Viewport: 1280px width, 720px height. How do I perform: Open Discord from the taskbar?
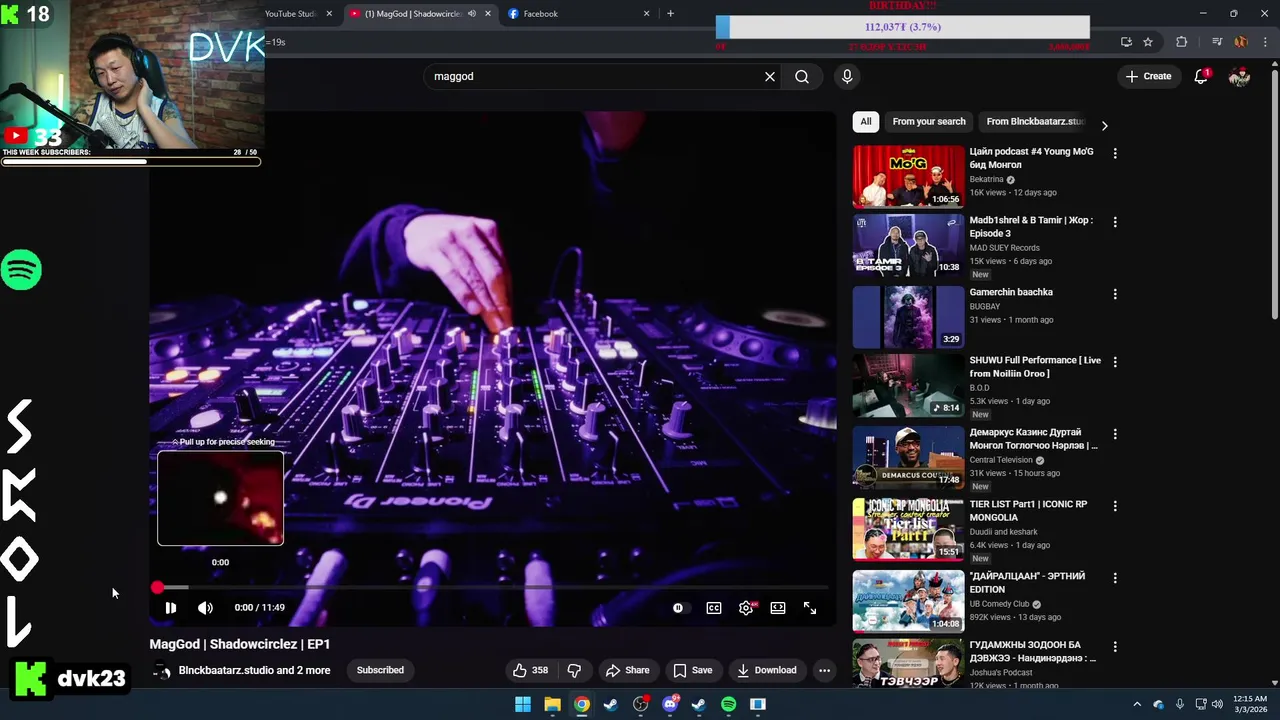(x=670, y=704)
